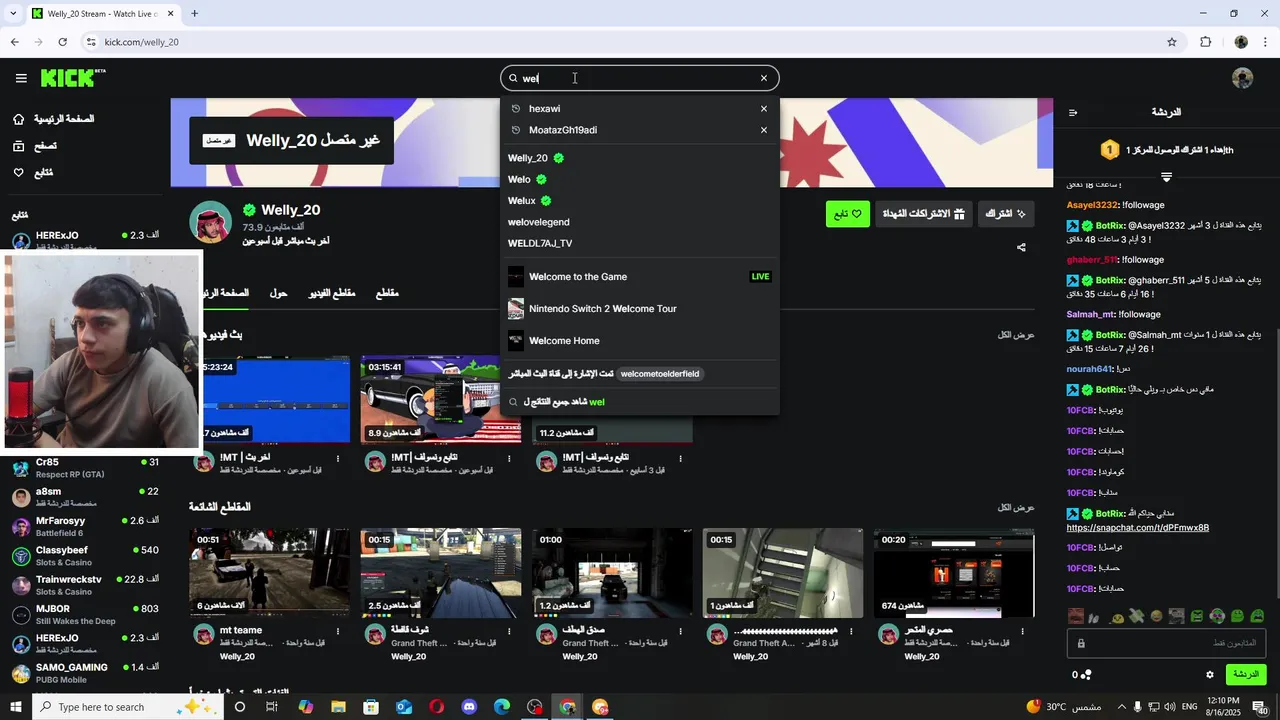Click the welcometoelderfield tag
Viewport: 1280px width, 720px height.
660,374
